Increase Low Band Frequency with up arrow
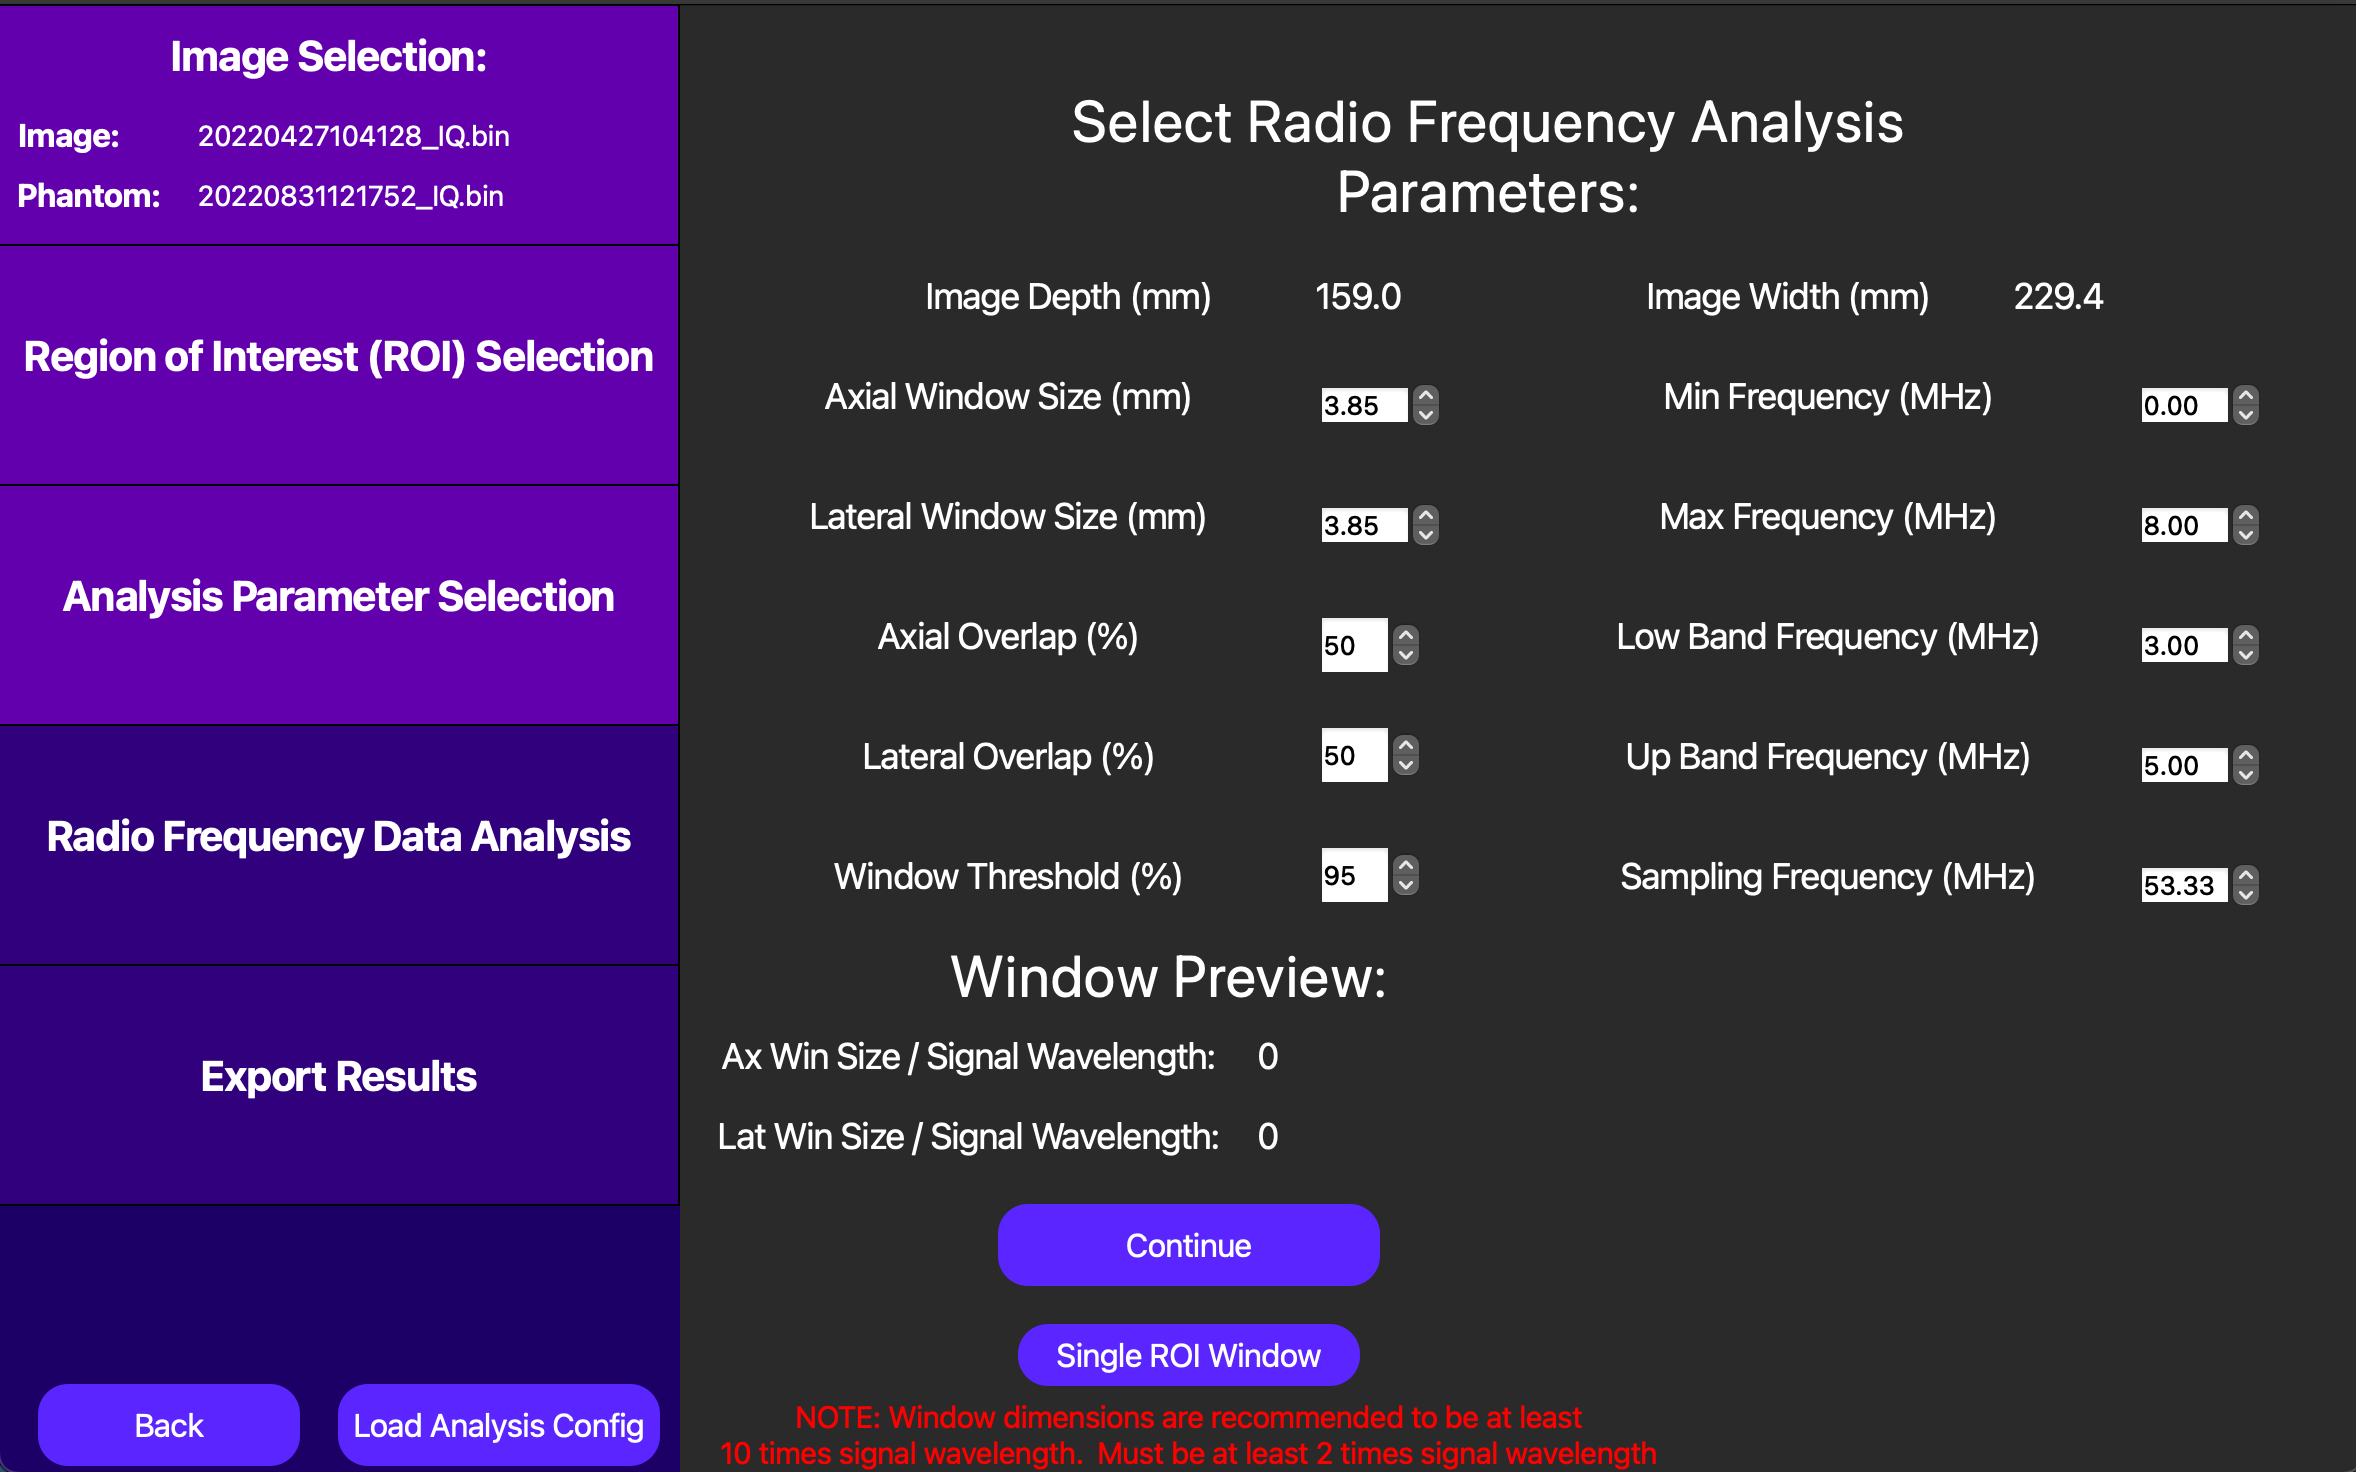This screenshot has width=2356, height=1472. (x=2246, y=636)
